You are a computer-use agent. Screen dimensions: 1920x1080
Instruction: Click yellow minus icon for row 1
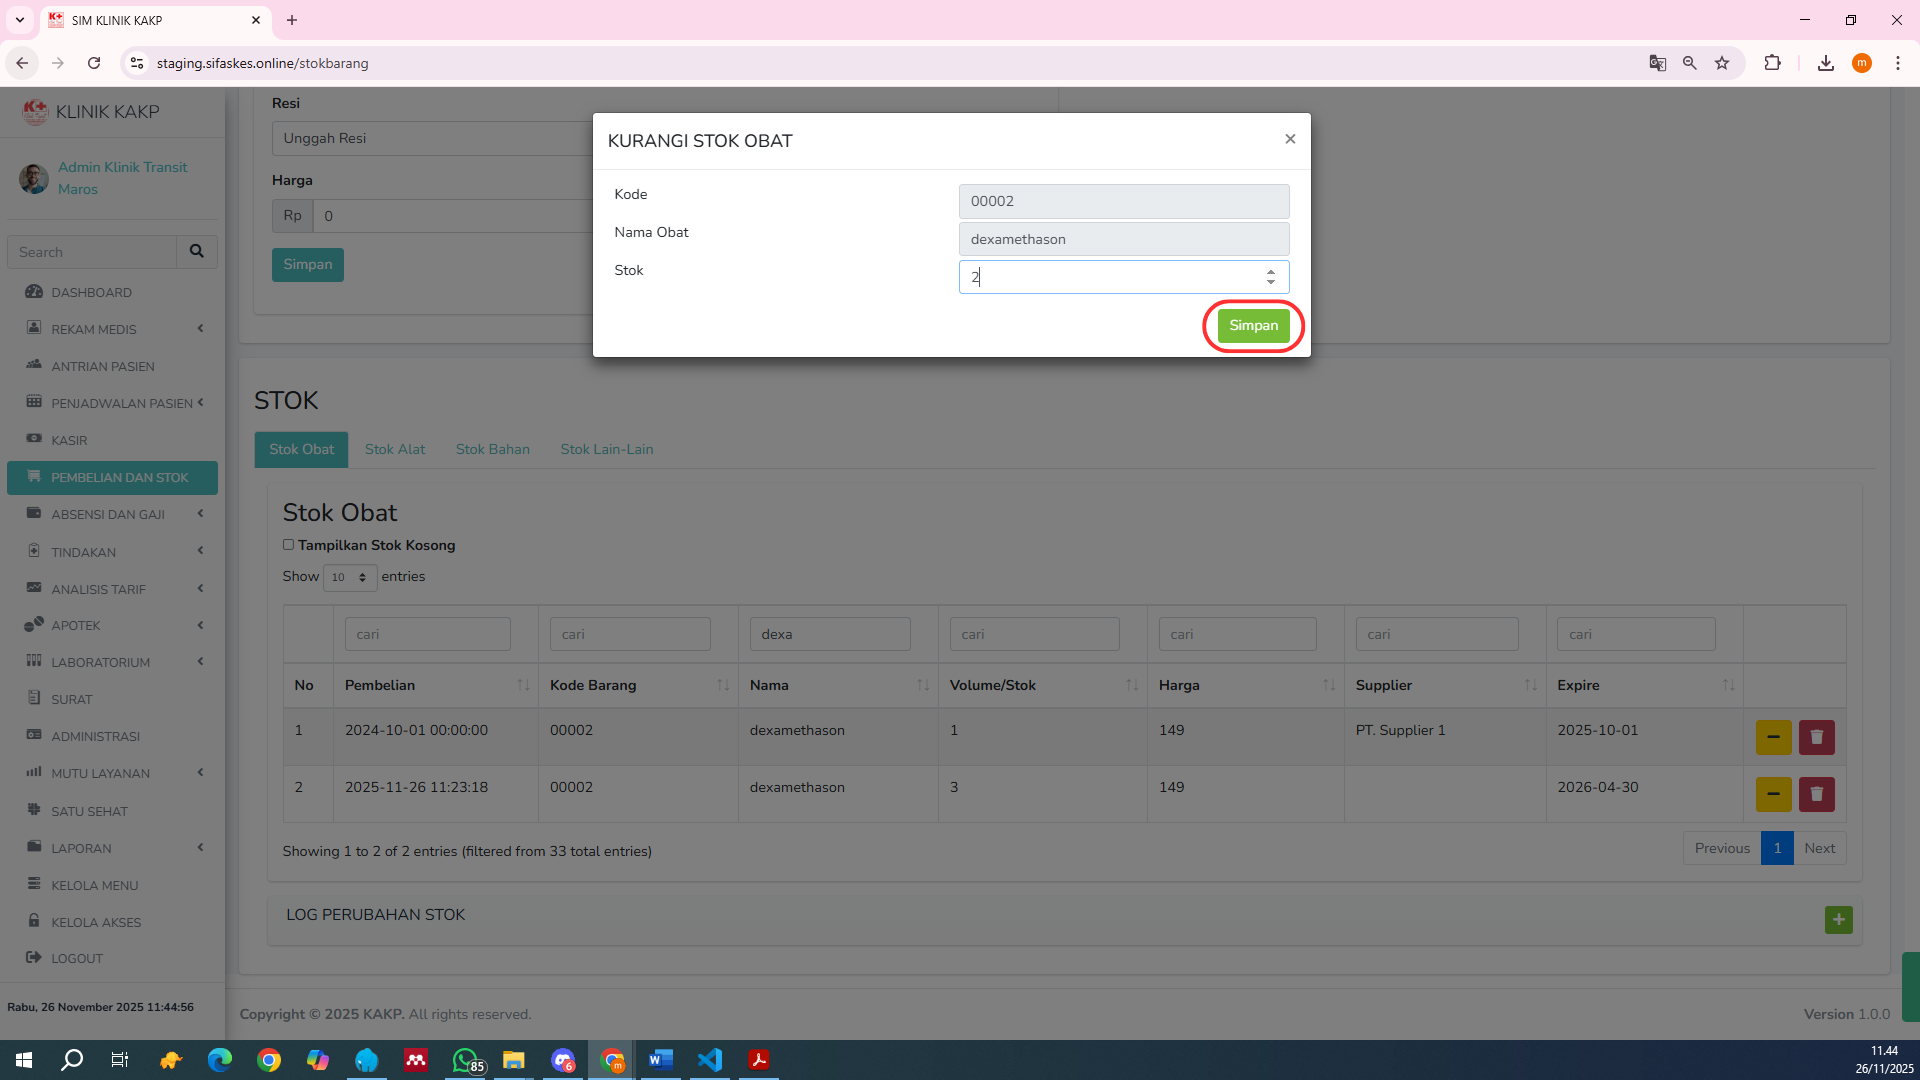click(x=1773, y=738)
